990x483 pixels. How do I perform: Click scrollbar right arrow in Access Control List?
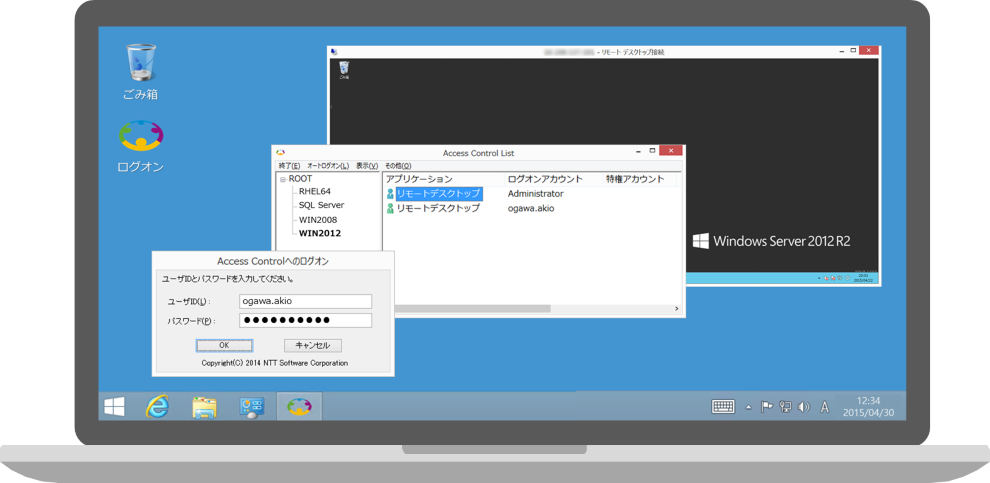click(676, 309)
